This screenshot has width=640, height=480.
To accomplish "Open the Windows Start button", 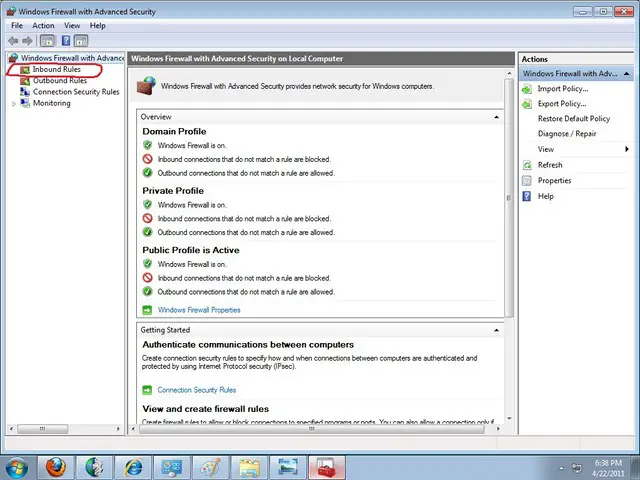I will point(16,468).
